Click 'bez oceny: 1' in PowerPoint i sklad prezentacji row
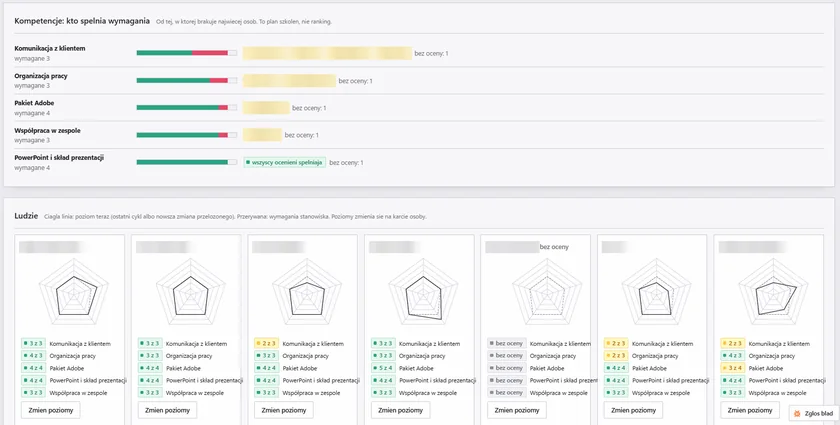The width and height of the screenshot is (840, 425). 346,162
